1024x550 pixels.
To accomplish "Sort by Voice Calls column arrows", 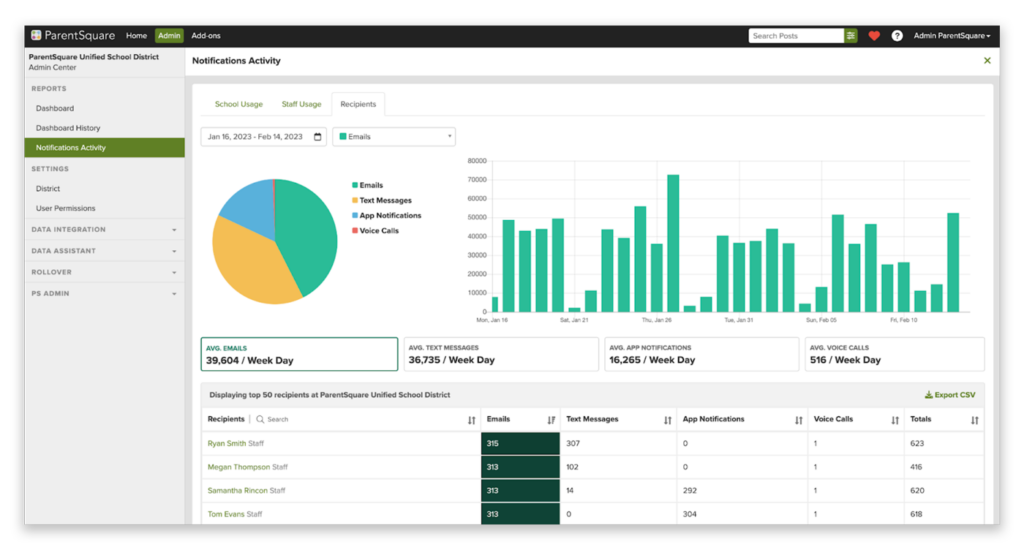I will [x=895, y=420].
